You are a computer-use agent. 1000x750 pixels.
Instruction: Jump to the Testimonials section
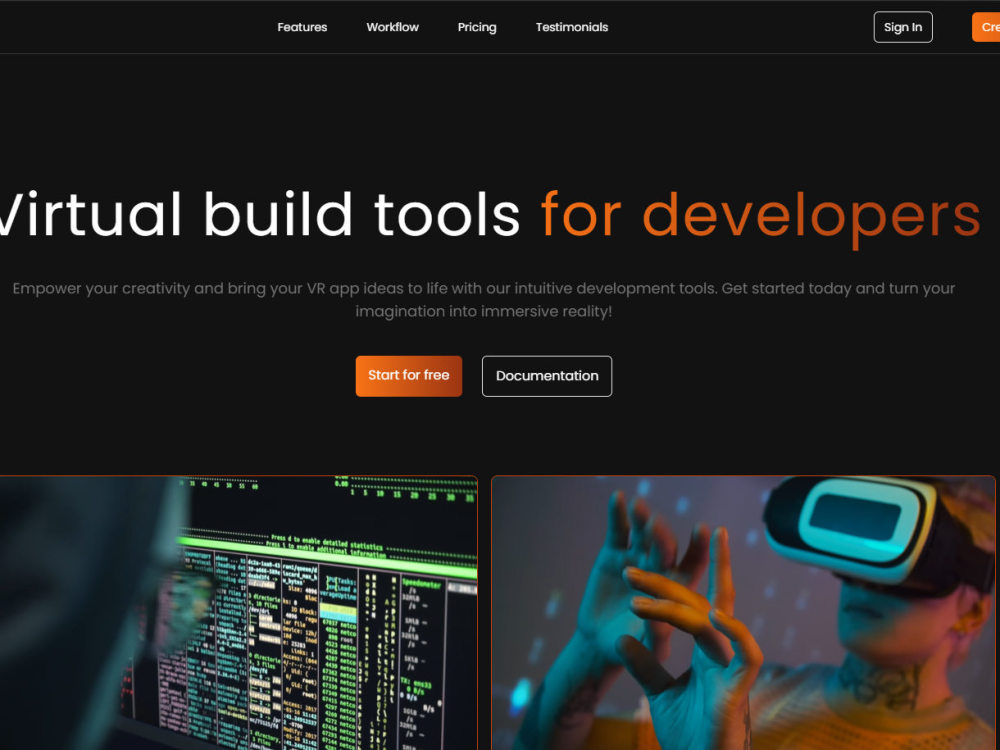(571, 27)
